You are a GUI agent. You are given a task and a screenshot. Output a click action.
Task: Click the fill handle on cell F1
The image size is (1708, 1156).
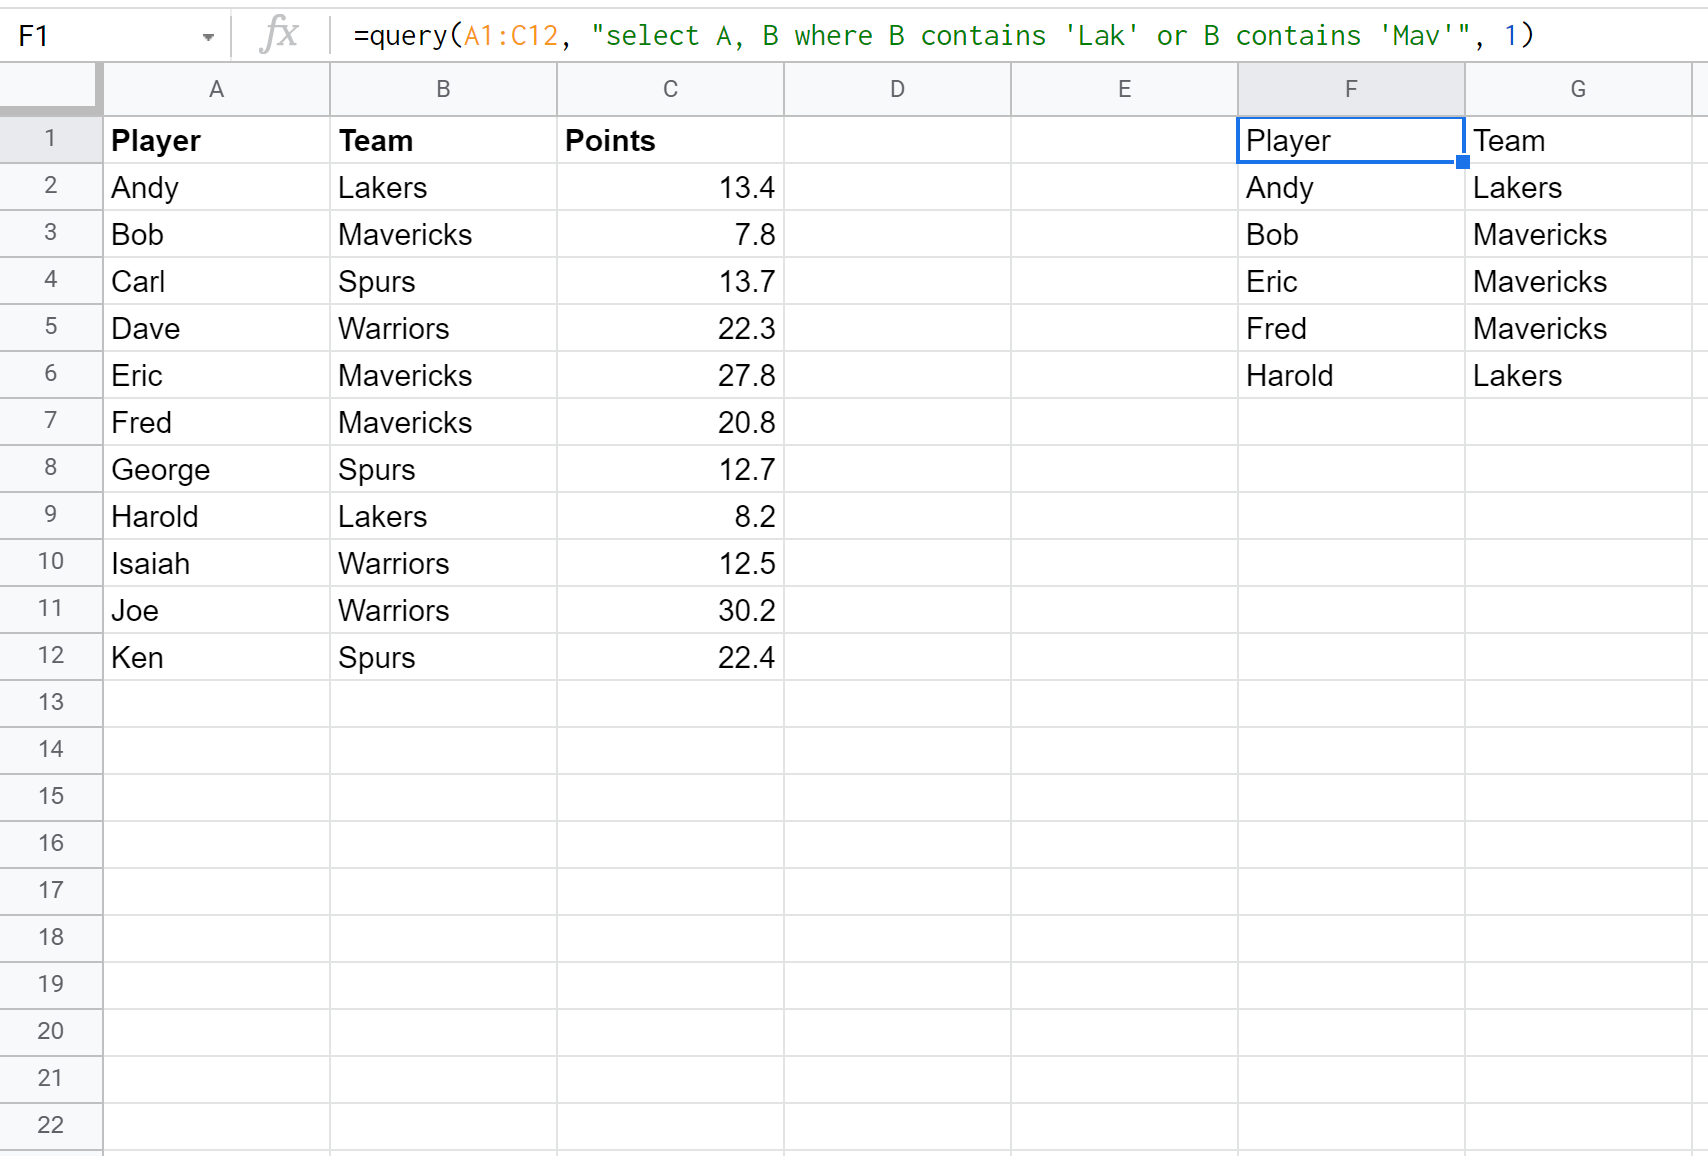(1462, 162)
